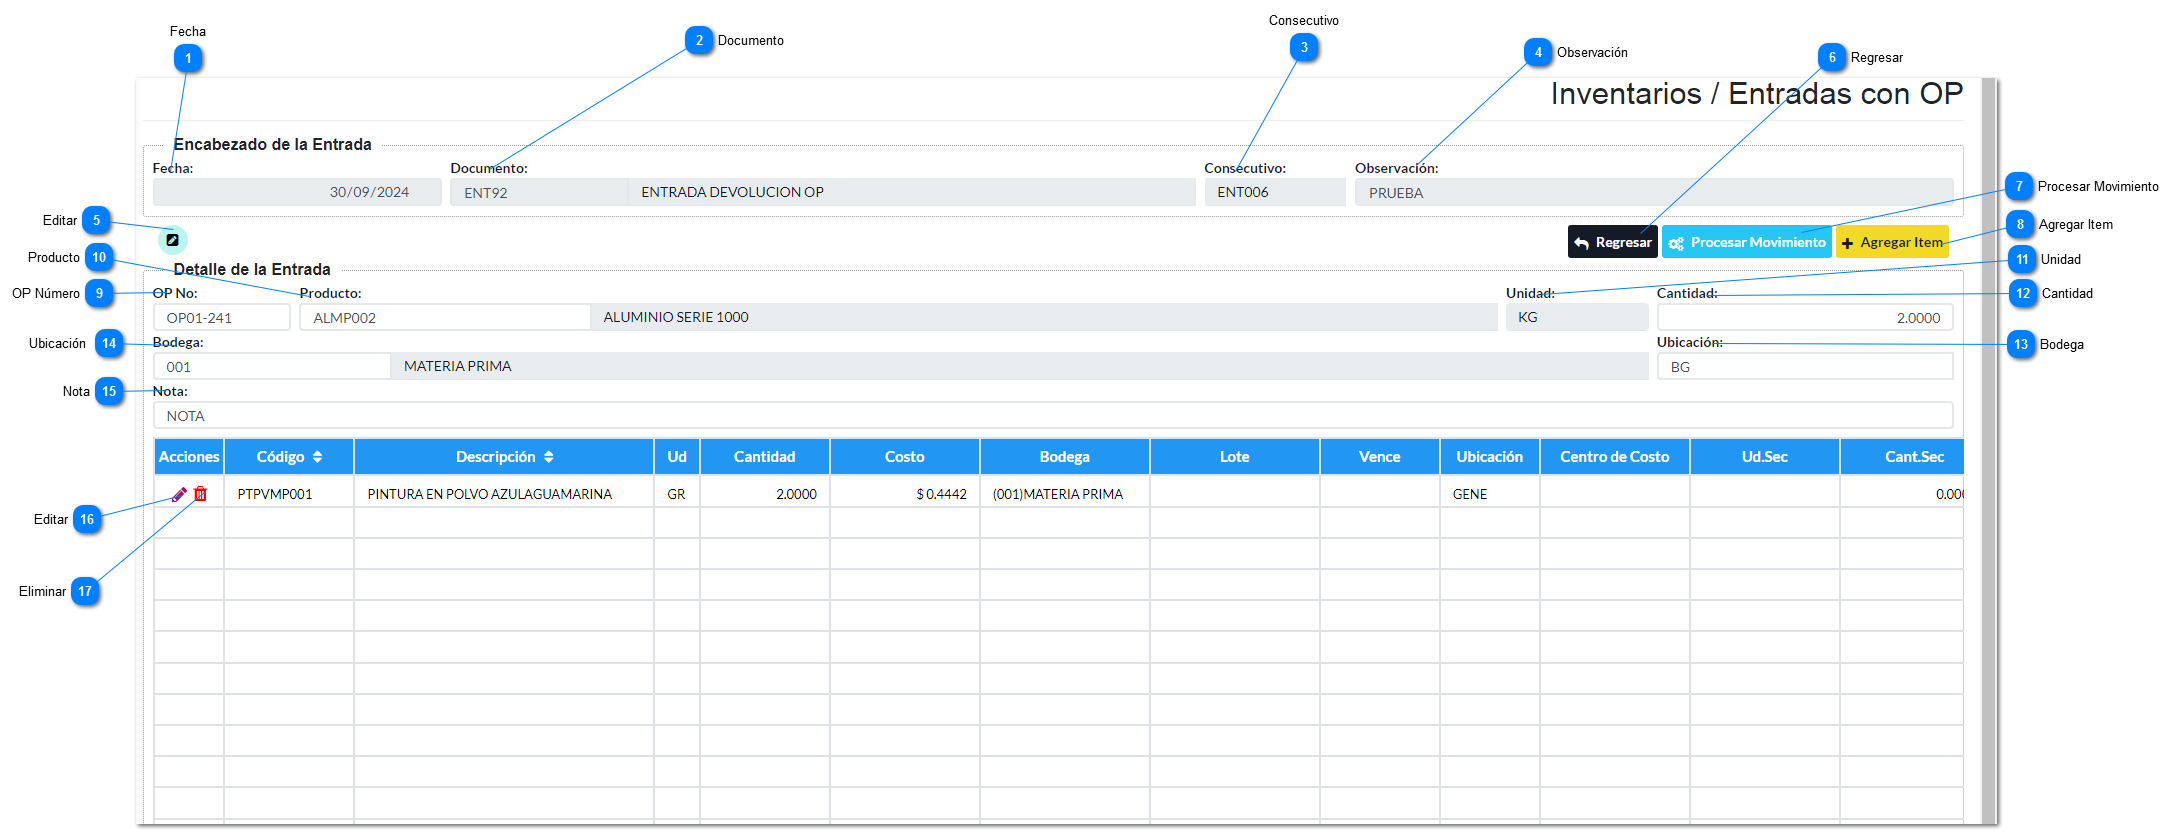This screenshot has width=2175, height=833.
Task: Click the Acciones column header
Action: pyautogui.click(x=189, y=457)
